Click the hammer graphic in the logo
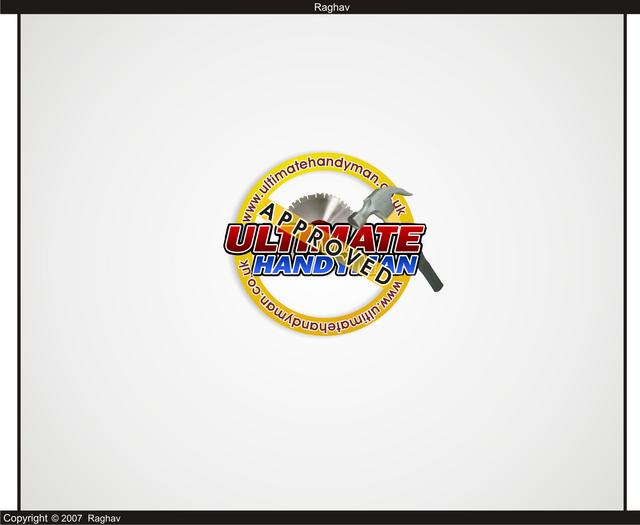This screenshot has width=640, height=525. [395, 237]
